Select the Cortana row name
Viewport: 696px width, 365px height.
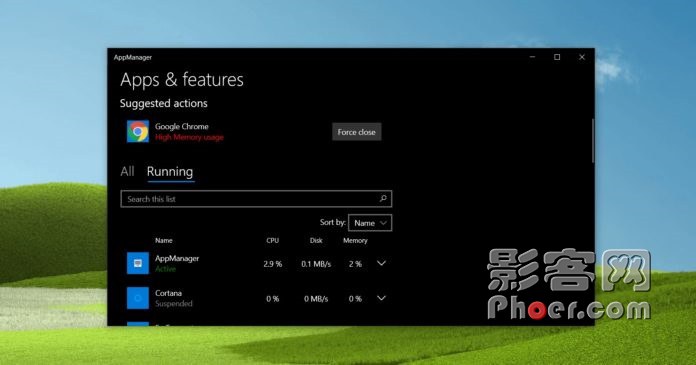click(x=168, y=293)
